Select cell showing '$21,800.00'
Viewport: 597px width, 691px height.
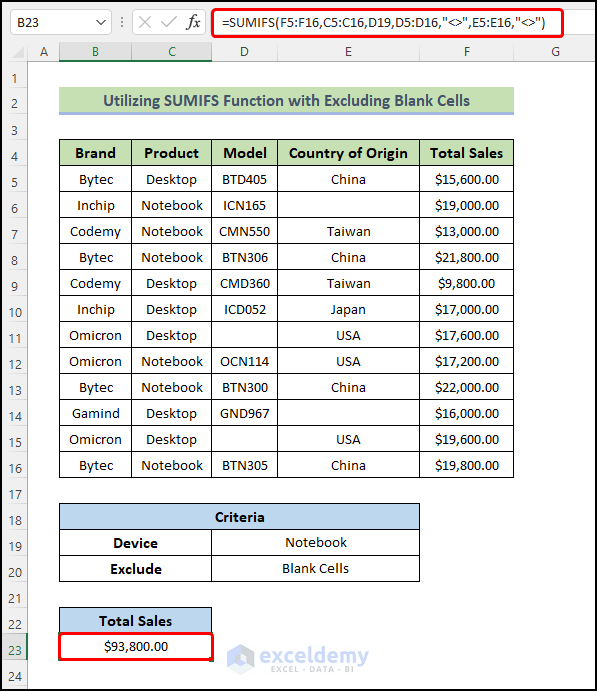467,257
